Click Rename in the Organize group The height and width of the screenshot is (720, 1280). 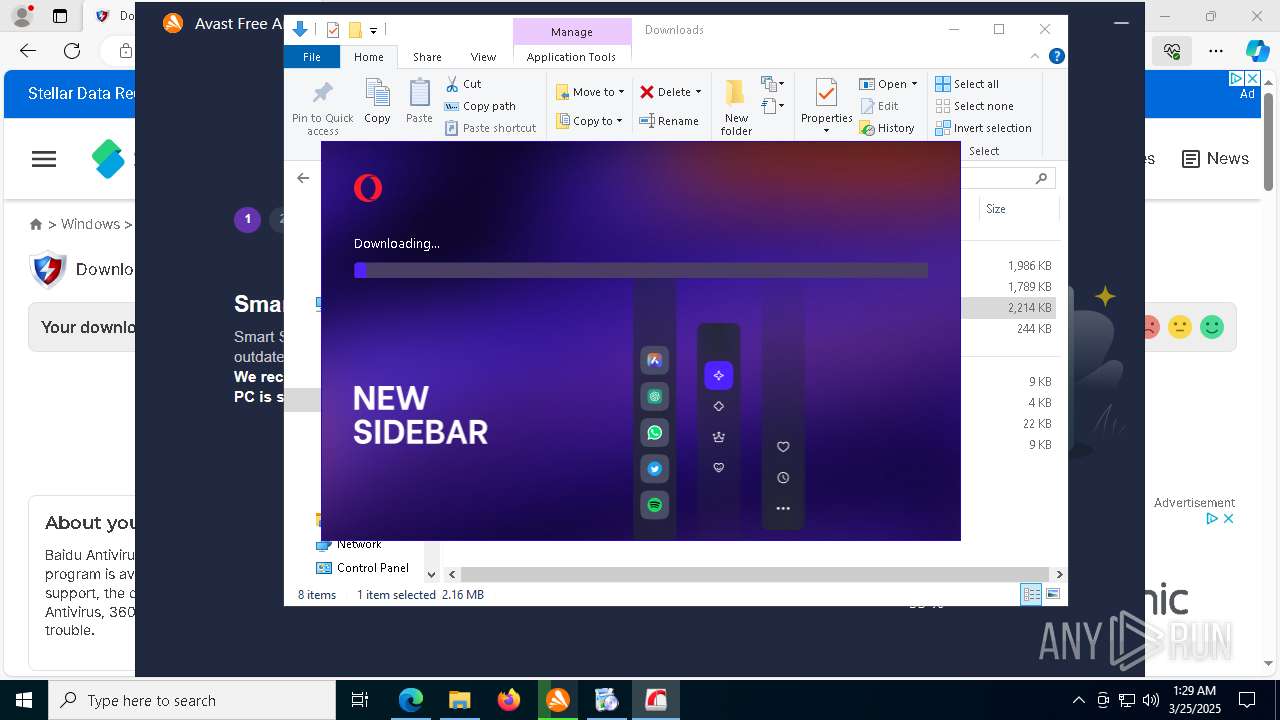669,121
